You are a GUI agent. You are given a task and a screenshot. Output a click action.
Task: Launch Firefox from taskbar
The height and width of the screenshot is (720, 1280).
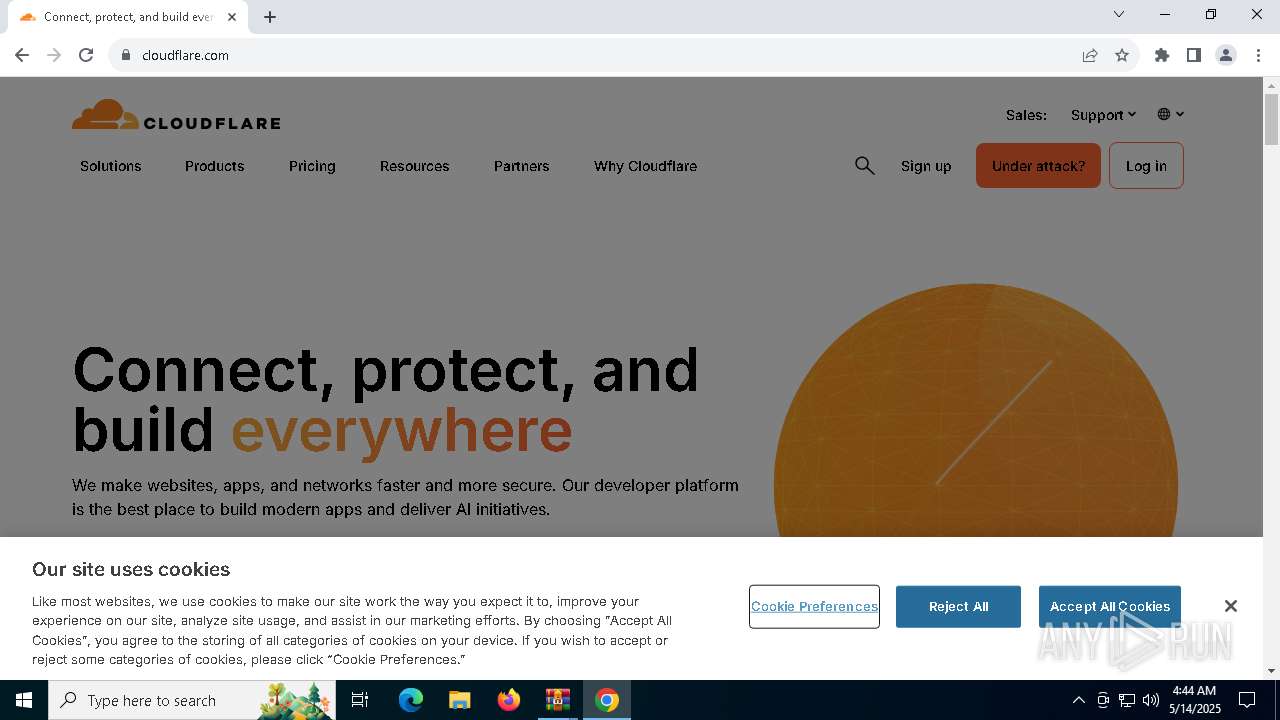(509, 700)
